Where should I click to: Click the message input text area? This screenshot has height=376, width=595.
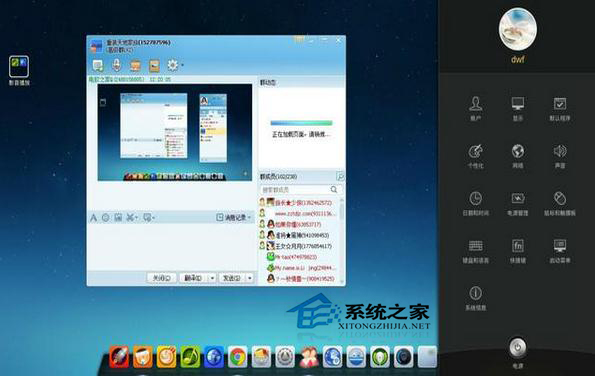coord(172,247)
